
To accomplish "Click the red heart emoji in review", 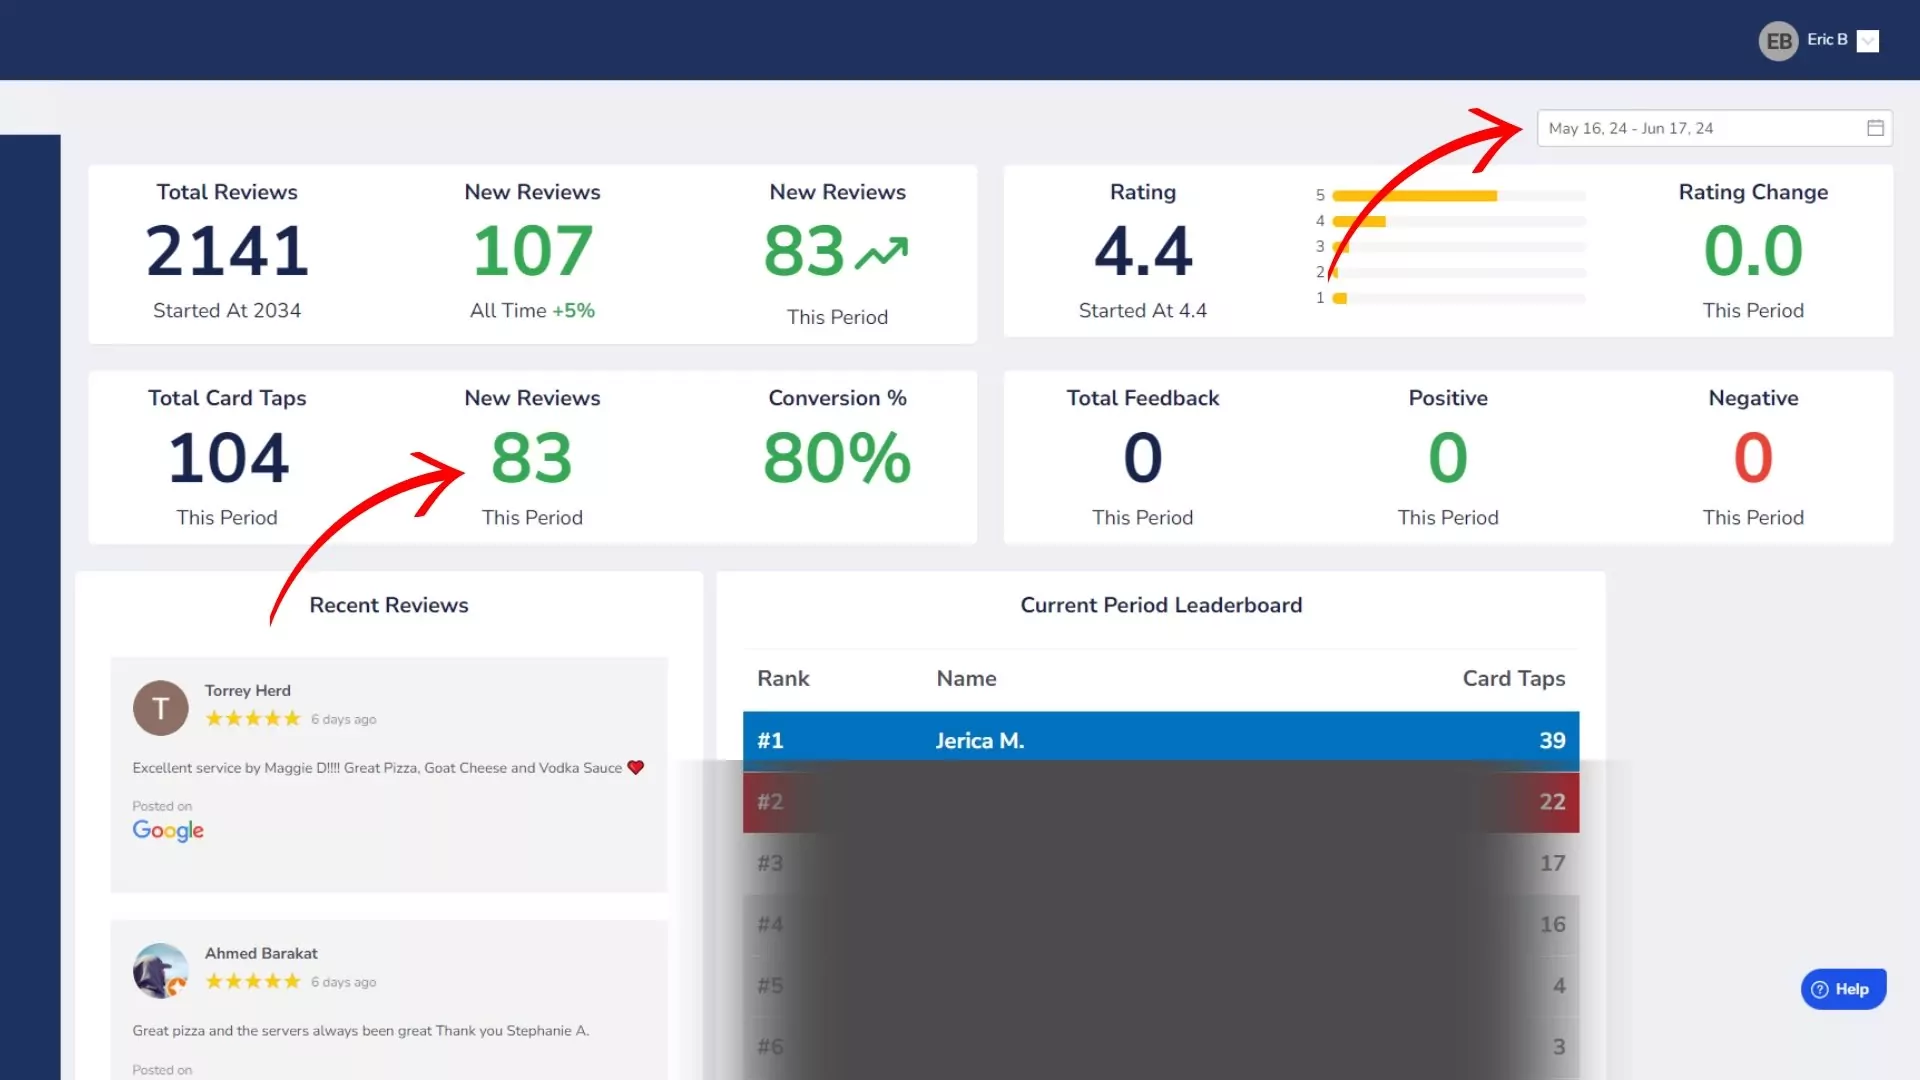I will (x=636, y=768).
